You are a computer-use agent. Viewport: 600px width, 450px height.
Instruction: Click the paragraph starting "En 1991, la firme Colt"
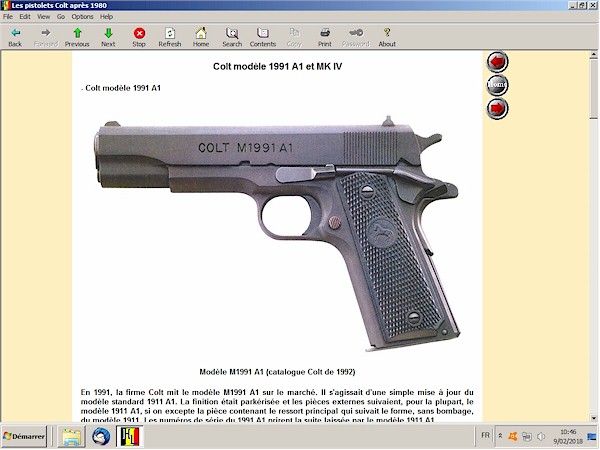click(277, 406)
